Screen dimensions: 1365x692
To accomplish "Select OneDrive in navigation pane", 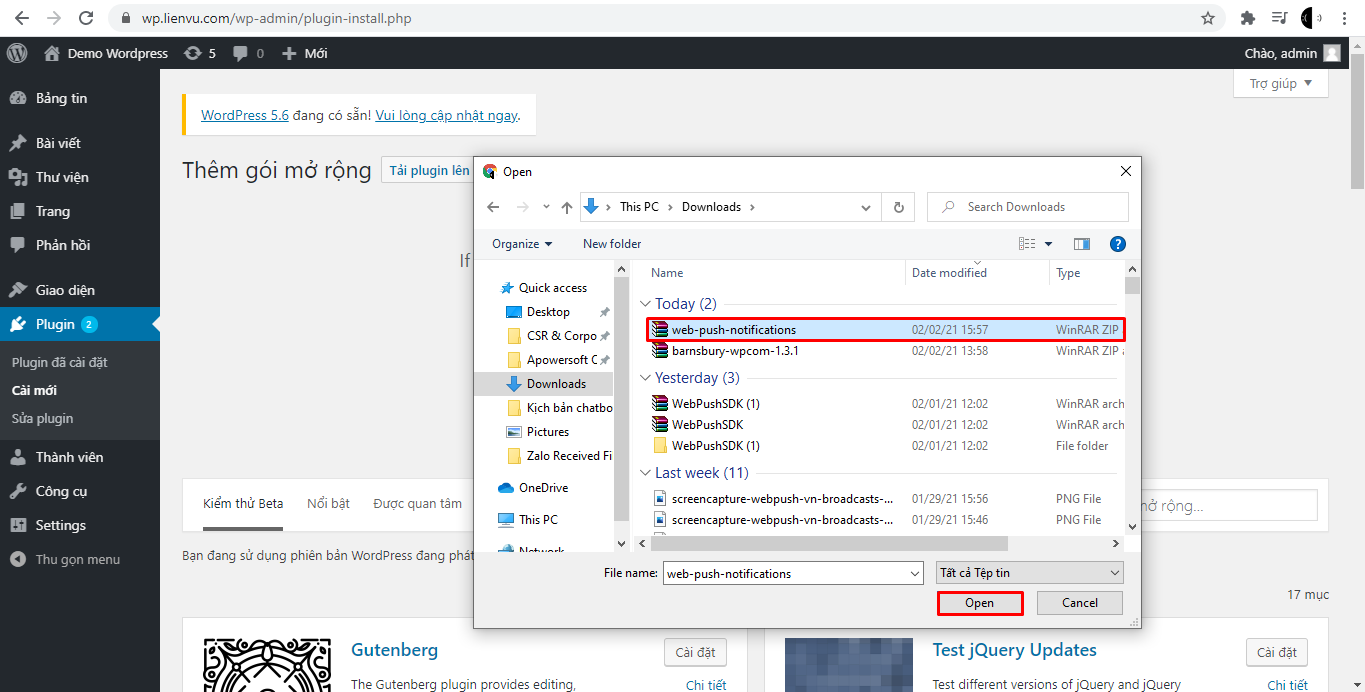I will (x=543, y=488).
